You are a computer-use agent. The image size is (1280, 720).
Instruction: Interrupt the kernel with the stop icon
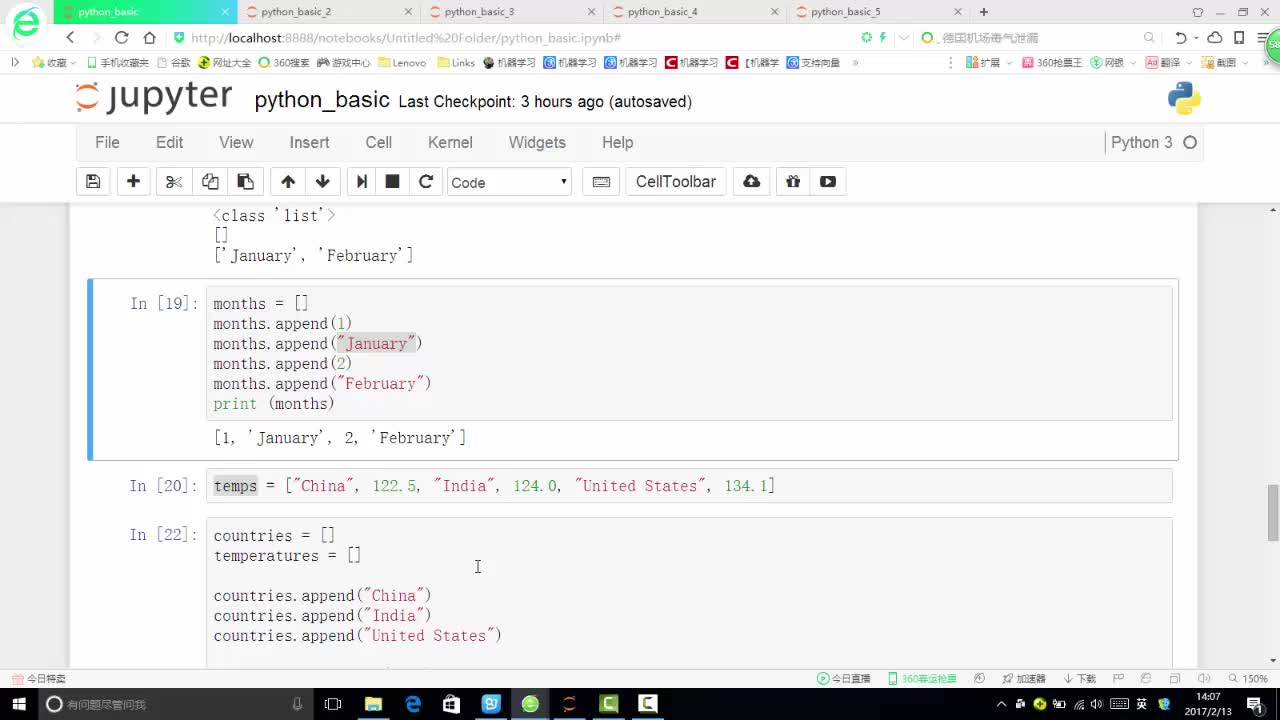393,182
